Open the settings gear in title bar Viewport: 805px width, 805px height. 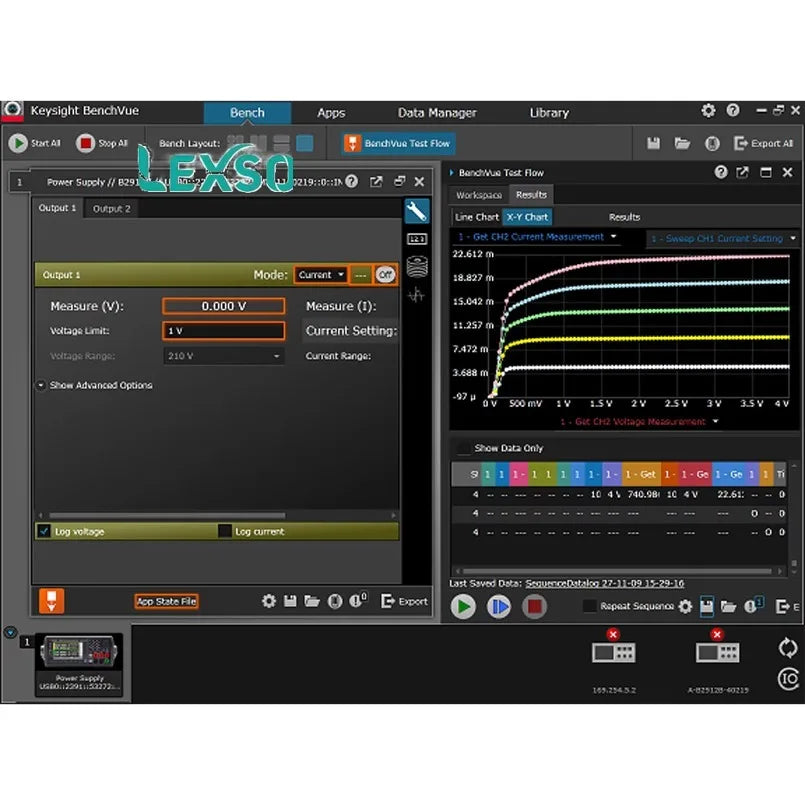(x=708, y=110)
